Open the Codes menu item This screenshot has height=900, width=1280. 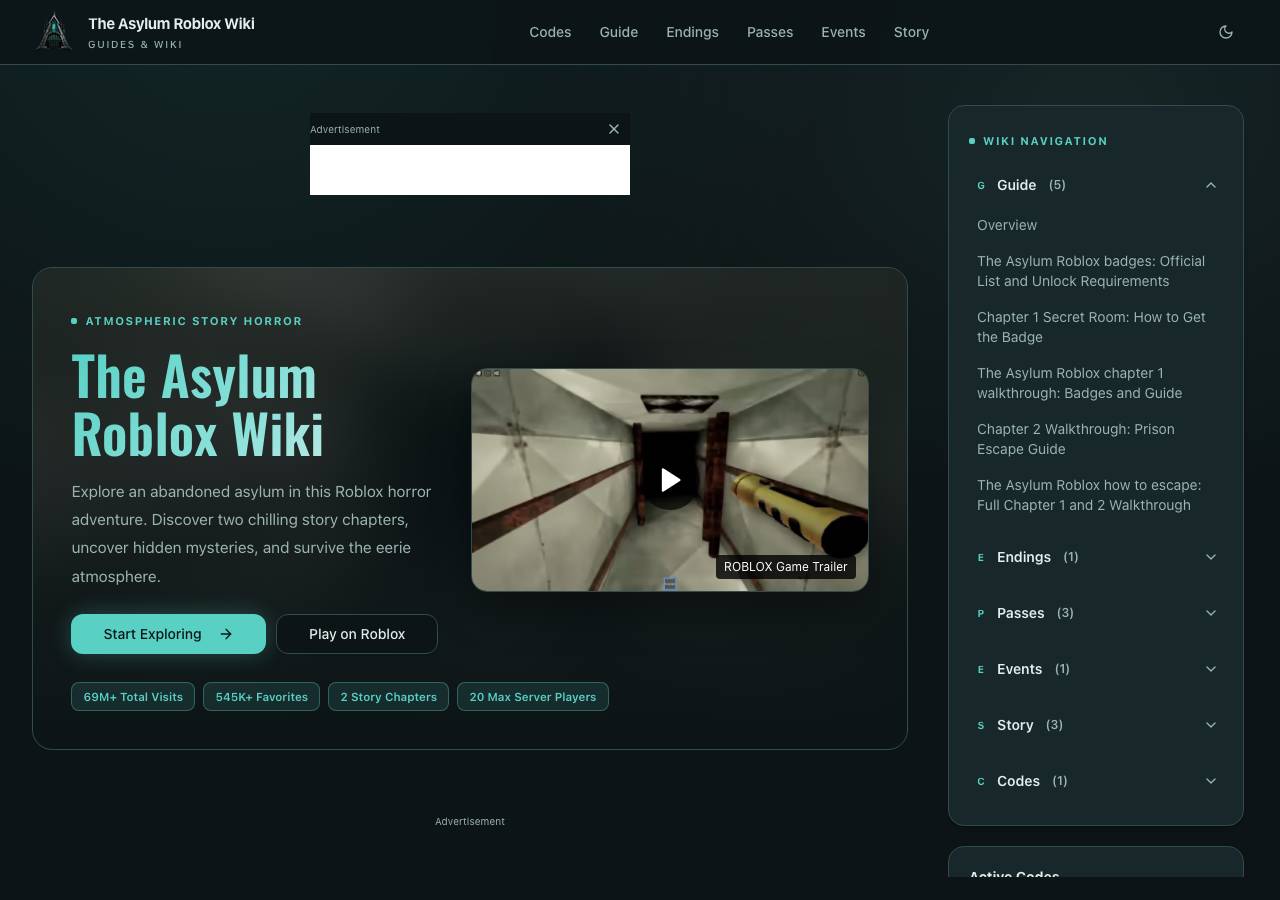click(x=550, y=32)
